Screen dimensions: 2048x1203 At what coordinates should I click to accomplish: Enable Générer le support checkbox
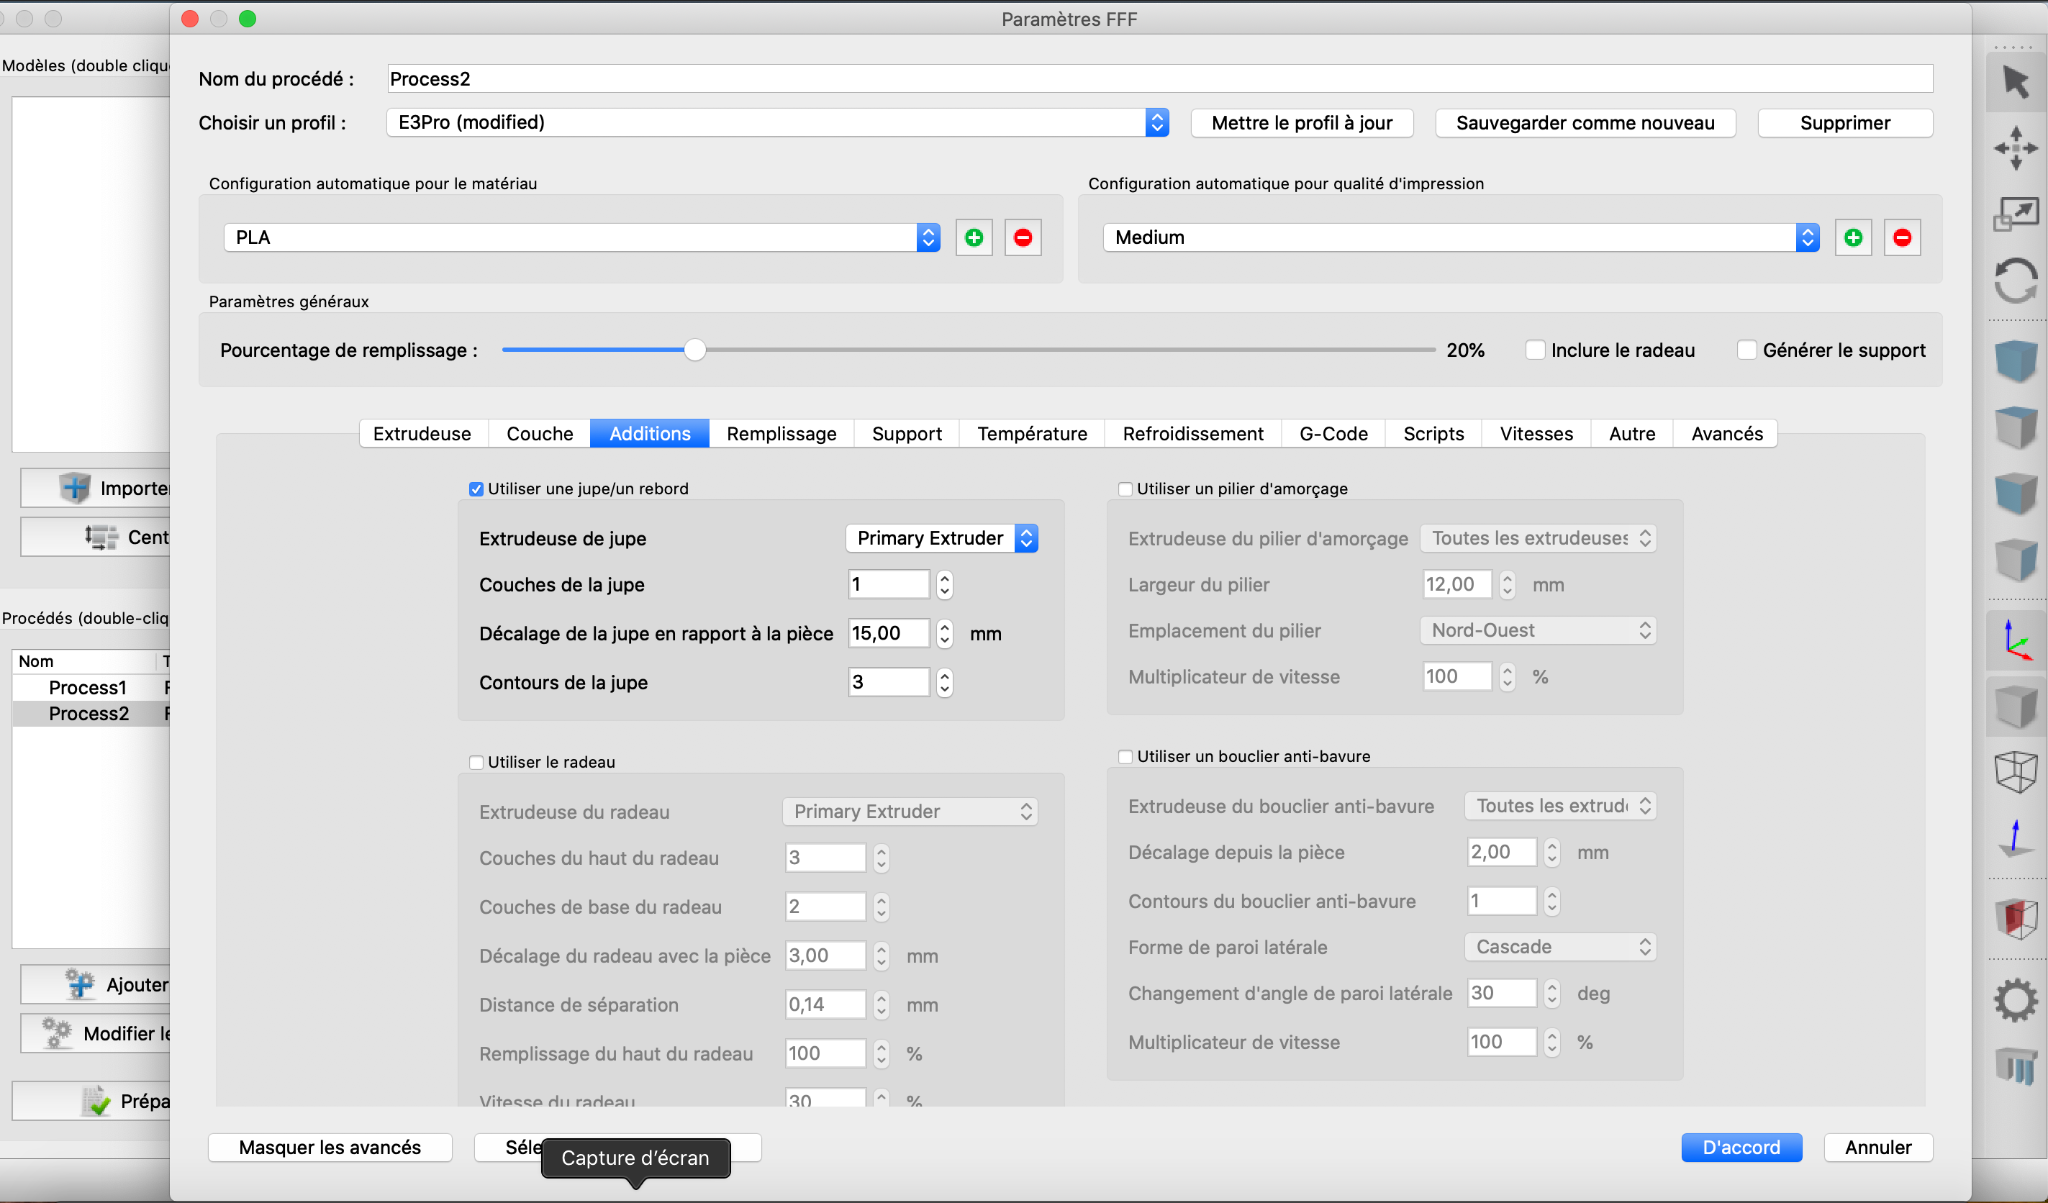[1746, 350]
